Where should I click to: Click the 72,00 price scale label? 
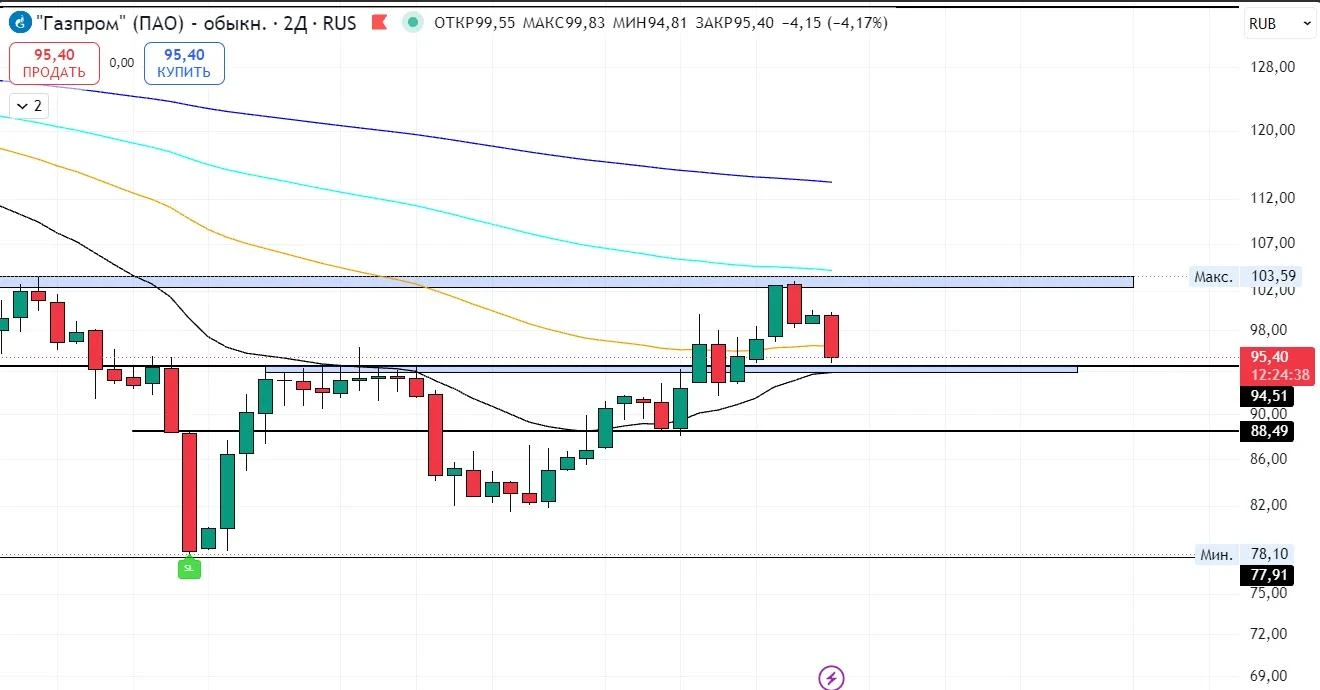point(1269,634)
